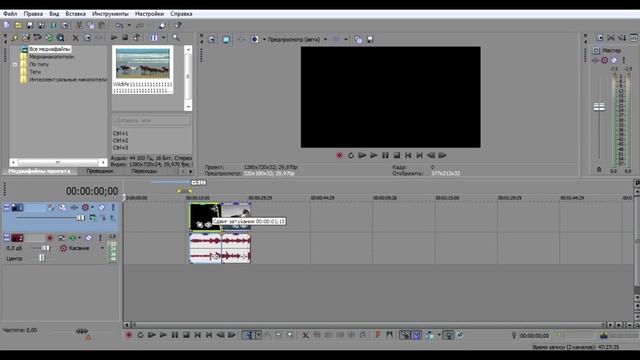Open the 'Правка' menu
This screenshot has height=360, width=640.
point(33,14)
